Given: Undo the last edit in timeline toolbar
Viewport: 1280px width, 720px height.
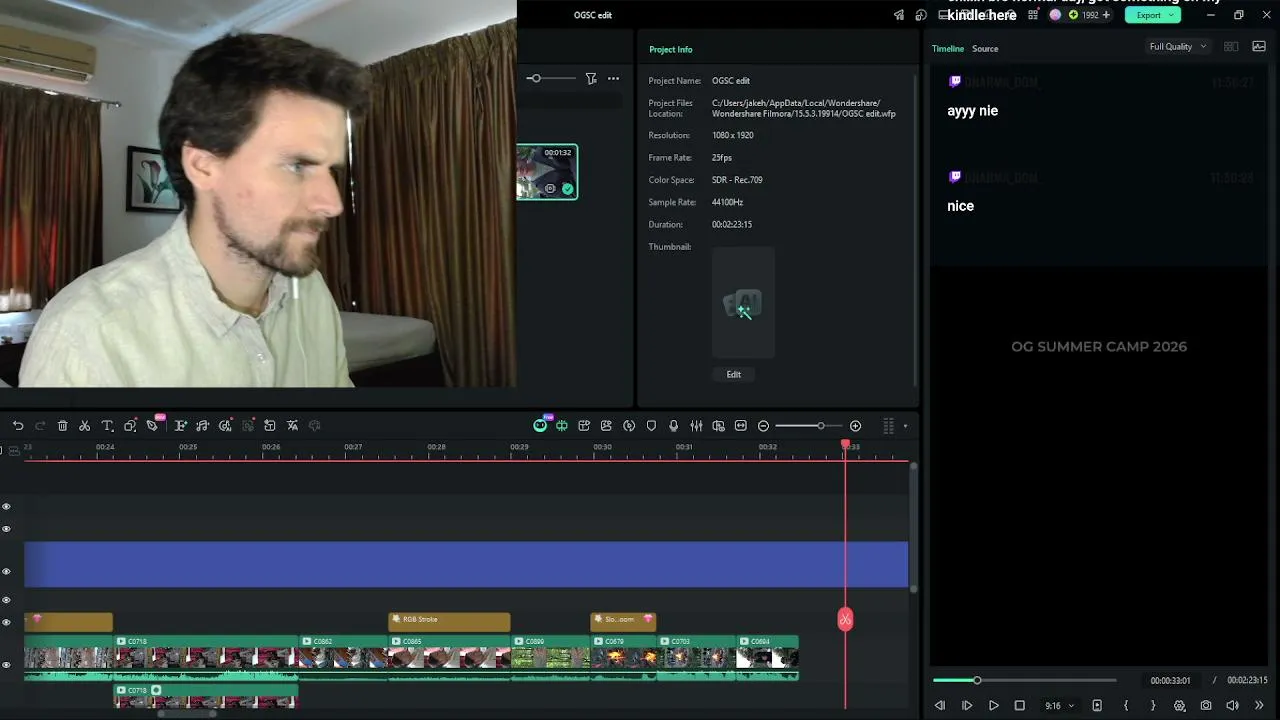Looking at the screenshot, I should [18, 426].
